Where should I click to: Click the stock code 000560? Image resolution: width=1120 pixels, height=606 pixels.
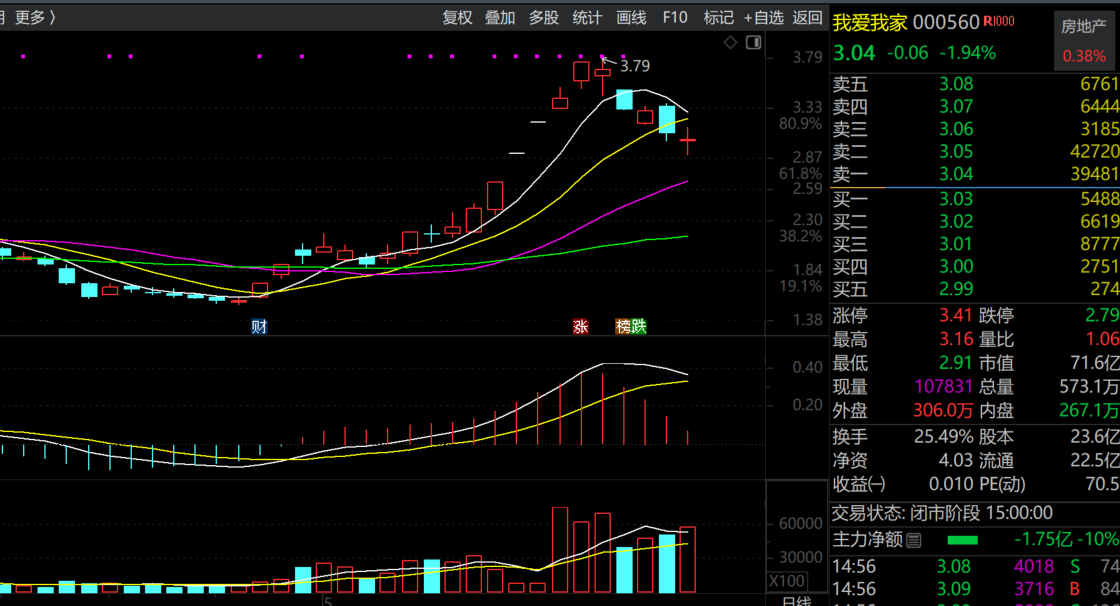pos(946,22)
